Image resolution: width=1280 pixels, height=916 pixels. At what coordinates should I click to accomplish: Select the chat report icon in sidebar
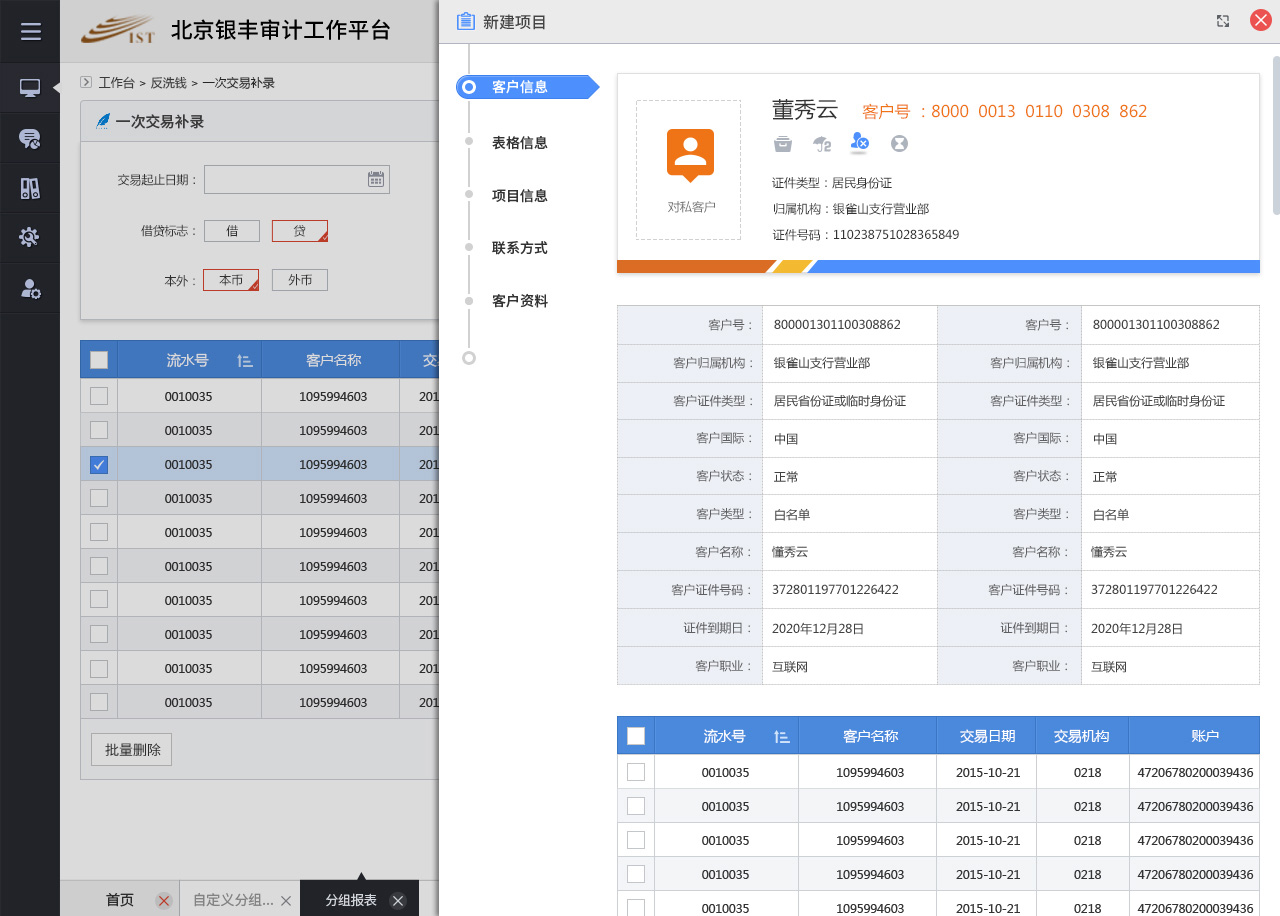pyautogui.click(x=30, y=137)
